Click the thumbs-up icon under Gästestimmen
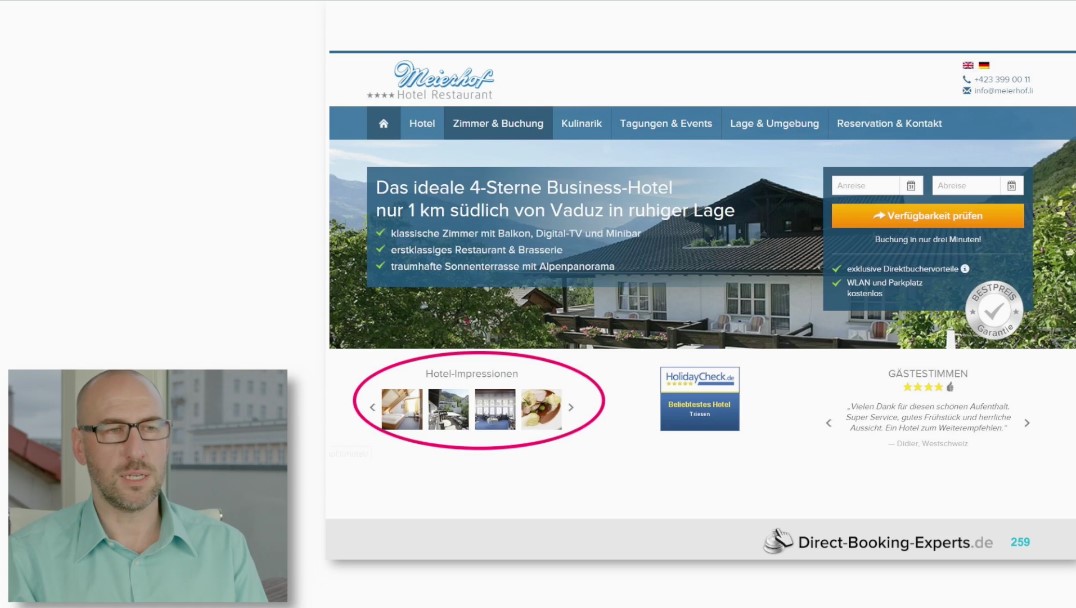 [950, 387]
